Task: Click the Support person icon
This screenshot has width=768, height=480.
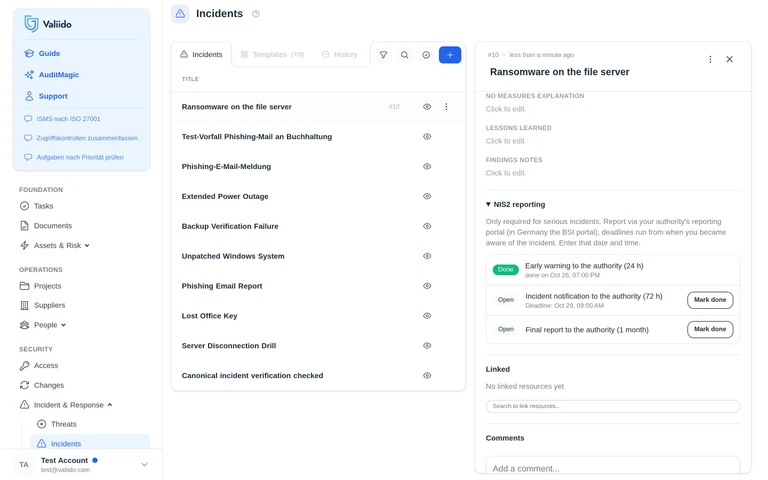Action: [x=29, y=96]
